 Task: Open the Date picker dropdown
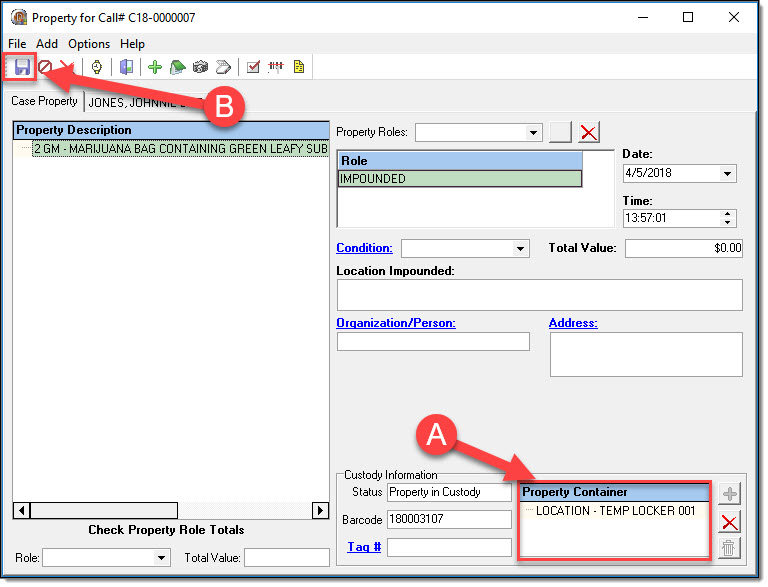pos(727,173)
